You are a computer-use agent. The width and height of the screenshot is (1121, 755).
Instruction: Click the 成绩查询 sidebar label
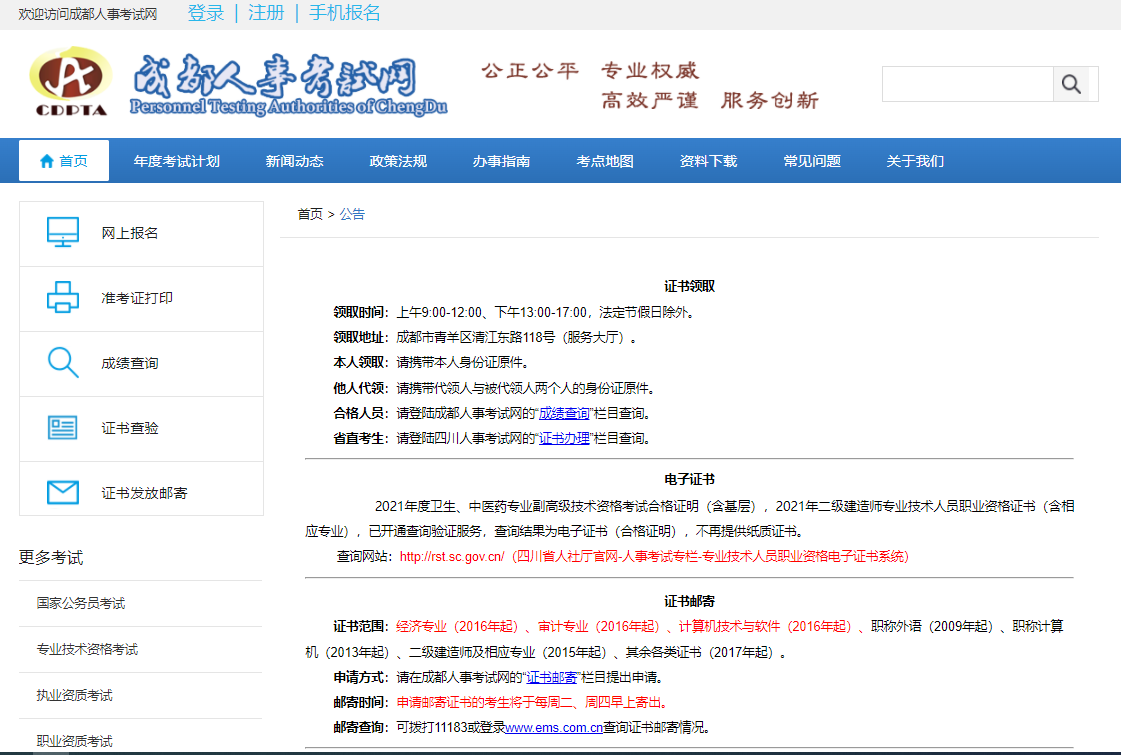pos(129,363)
